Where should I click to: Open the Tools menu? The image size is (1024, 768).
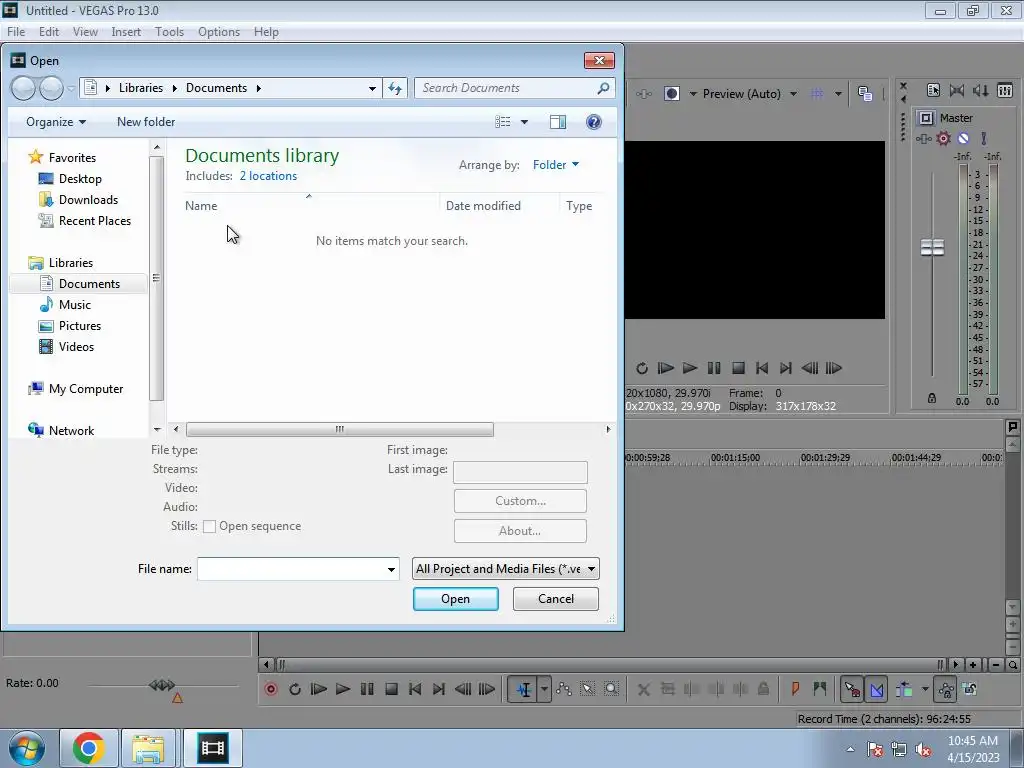[x=169, y=32]
